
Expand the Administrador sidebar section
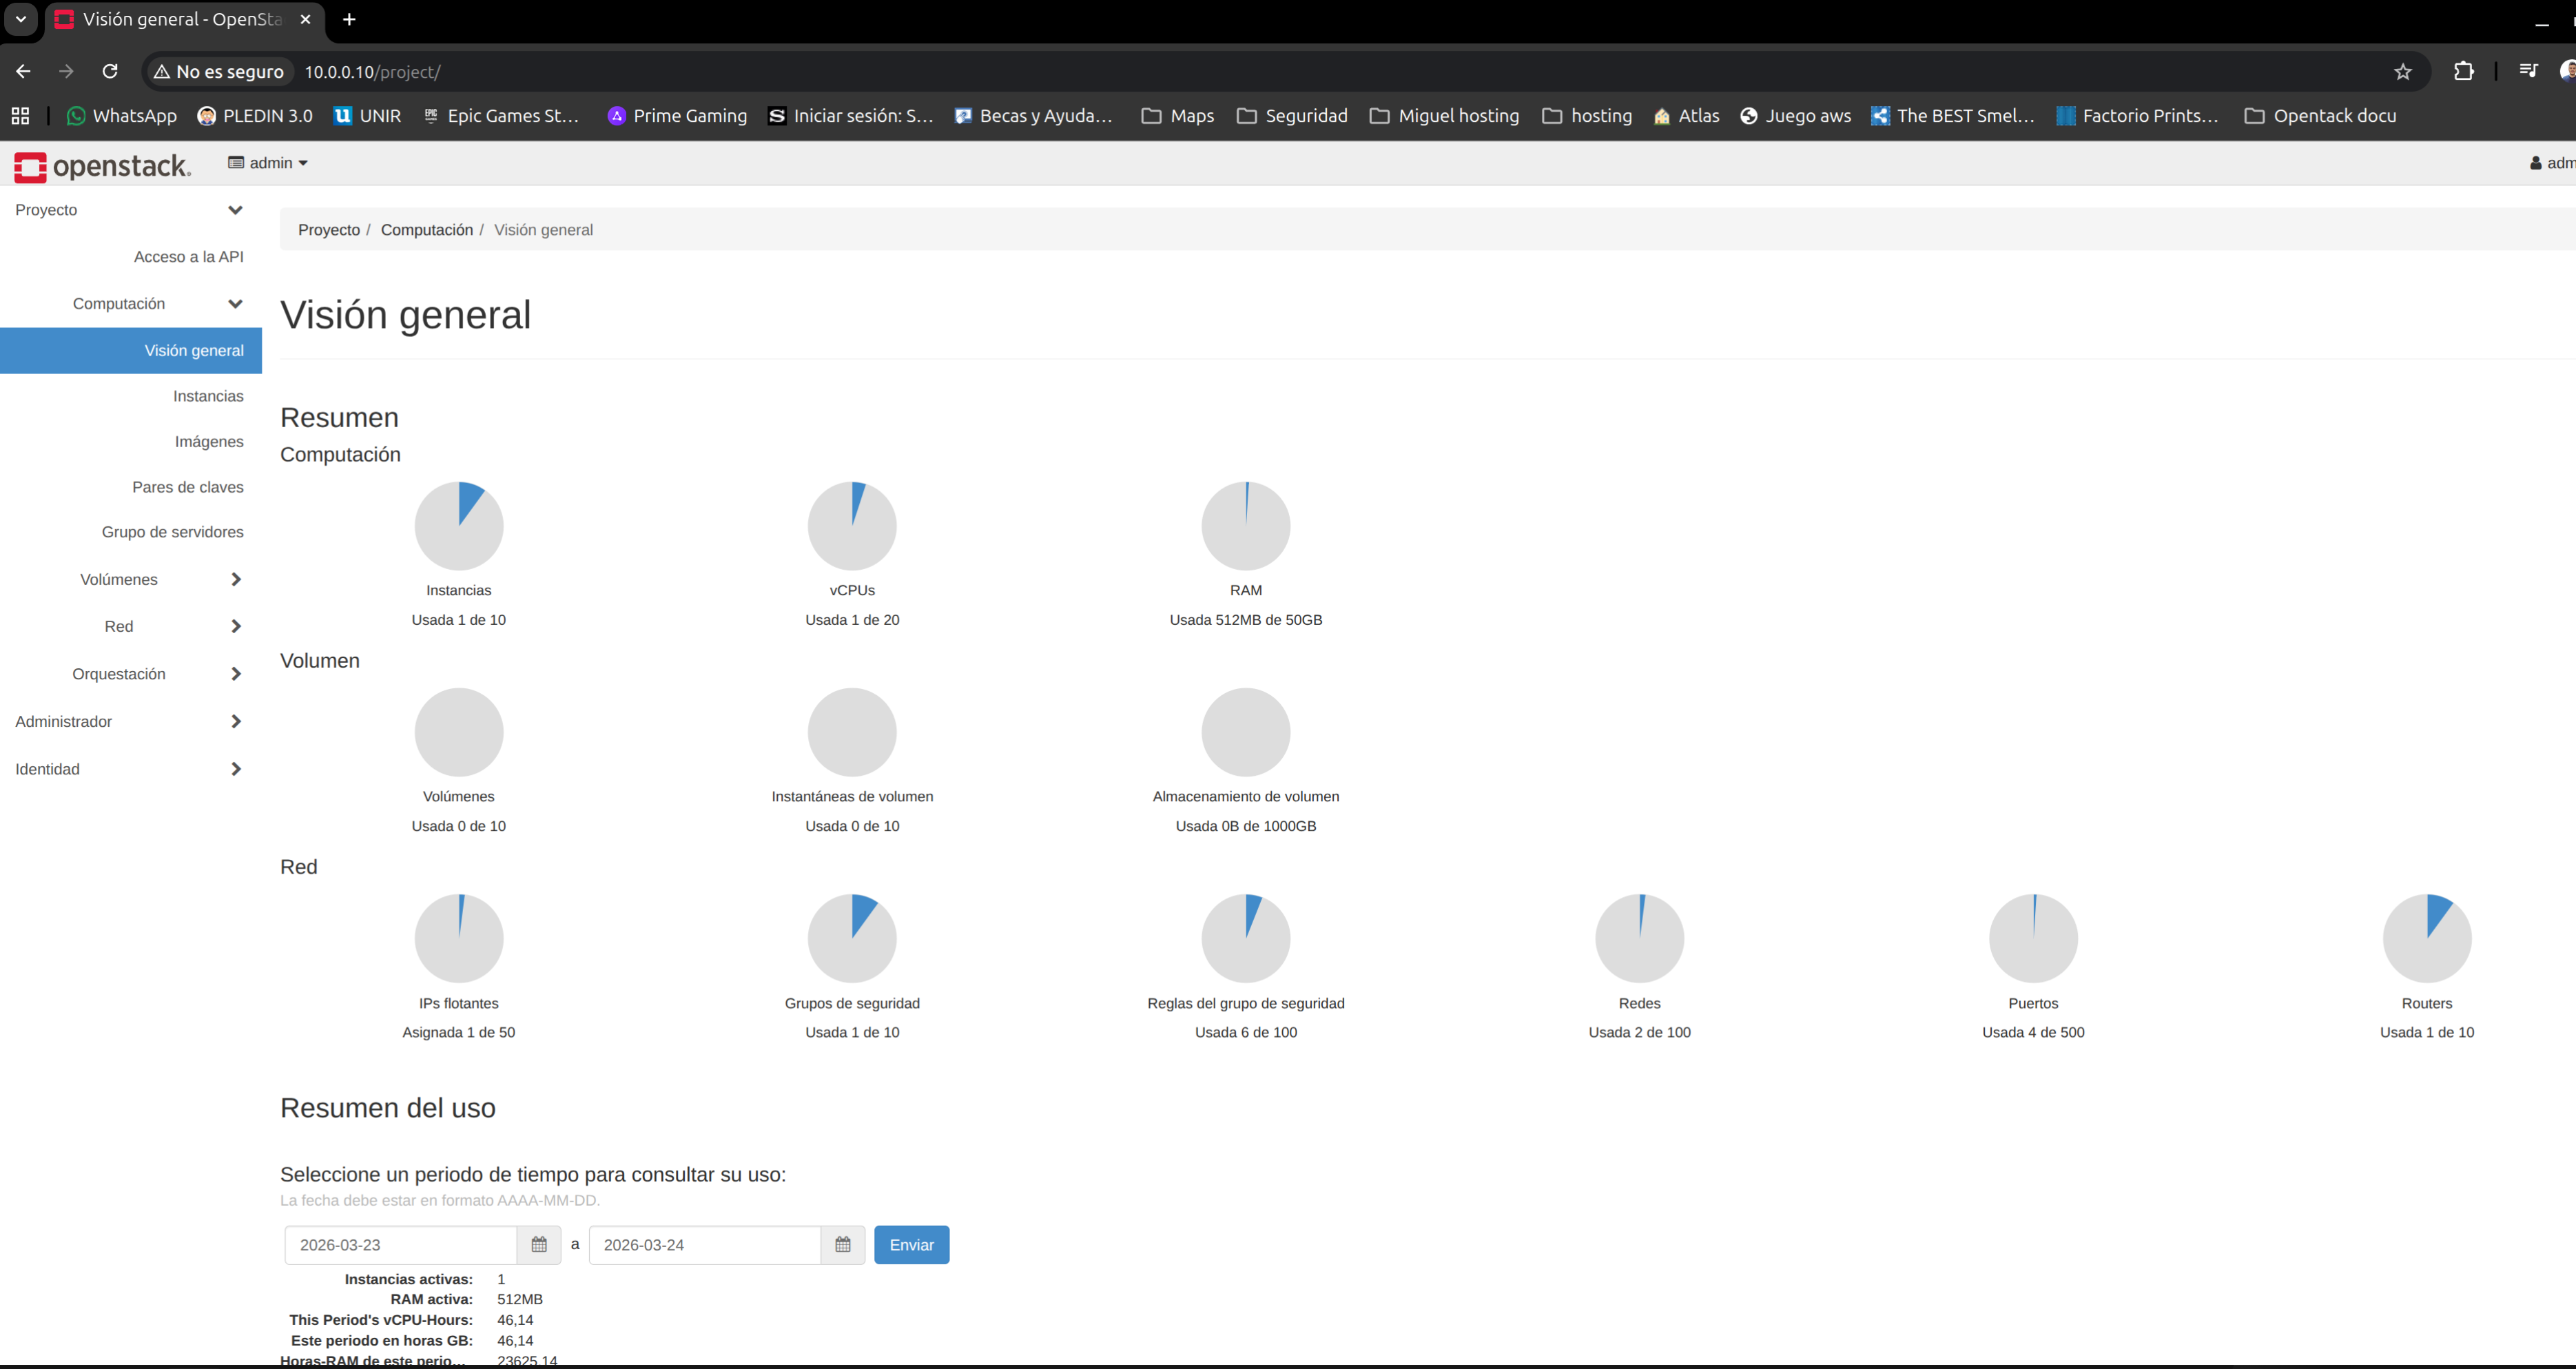tap(128, 721)
